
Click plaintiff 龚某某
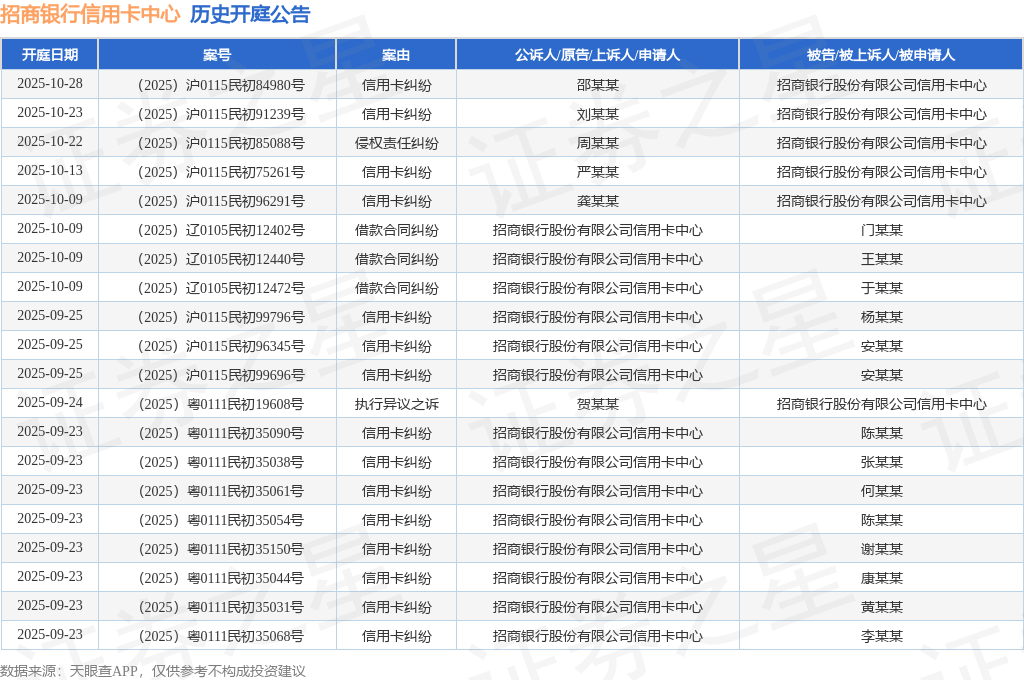598,201
